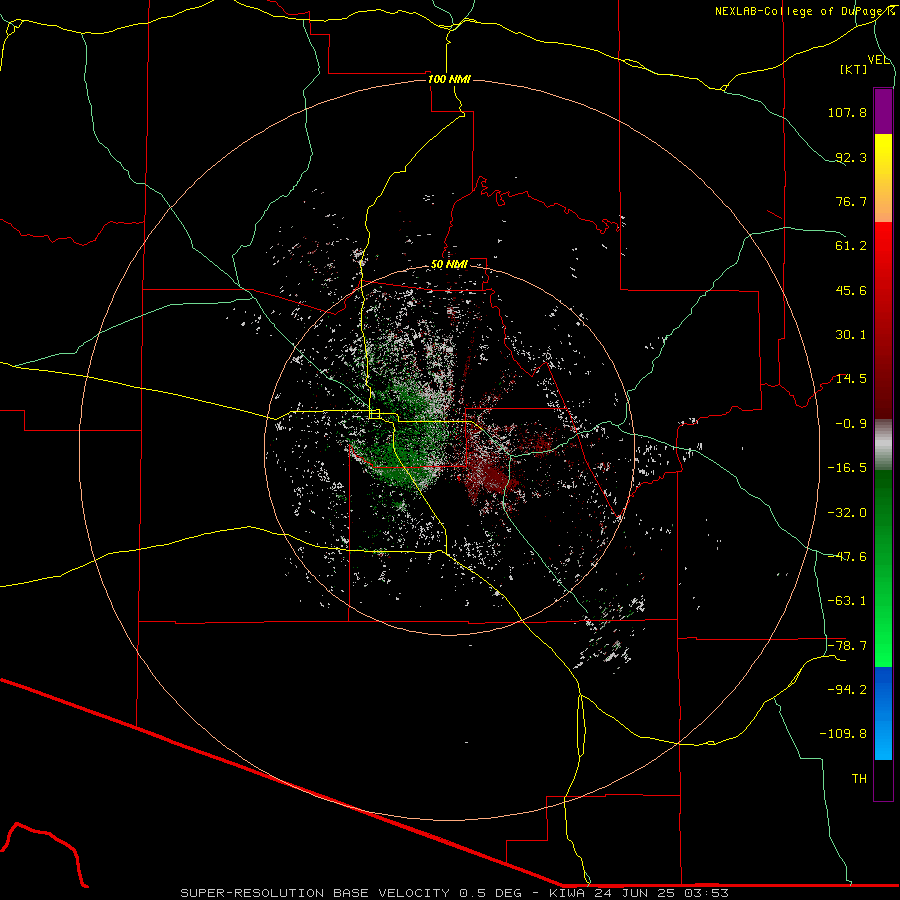This screenshot has height=900, width=900.
Task: Click the -78.7 velocity scale value
Action: 847,646
